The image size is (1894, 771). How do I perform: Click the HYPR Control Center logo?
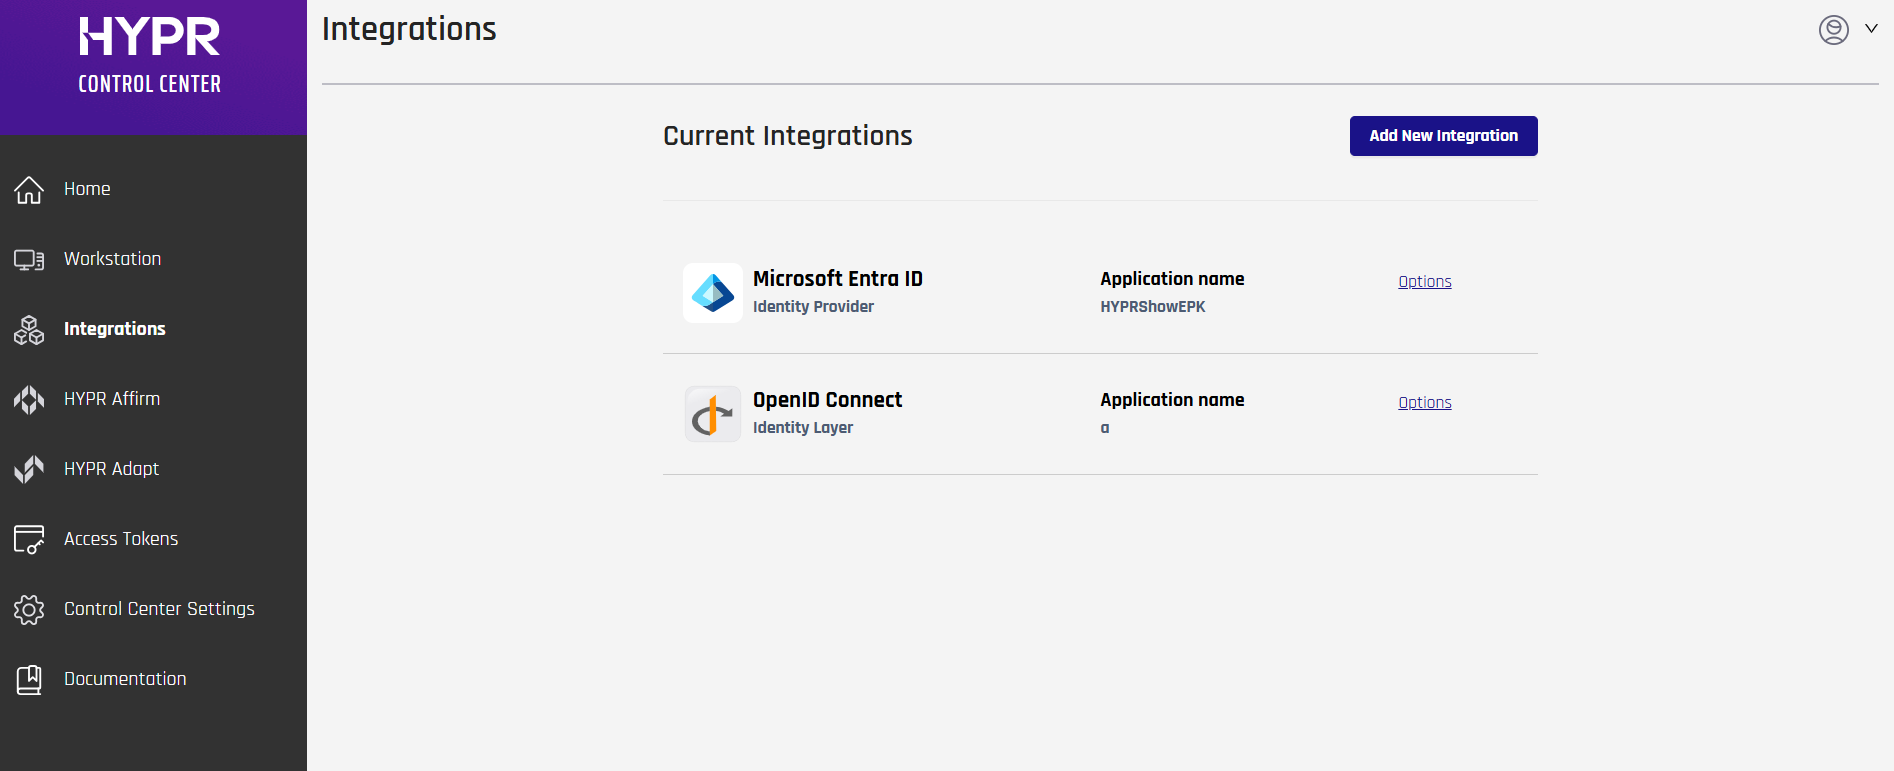pyautogui.click(x=150, y=56)
